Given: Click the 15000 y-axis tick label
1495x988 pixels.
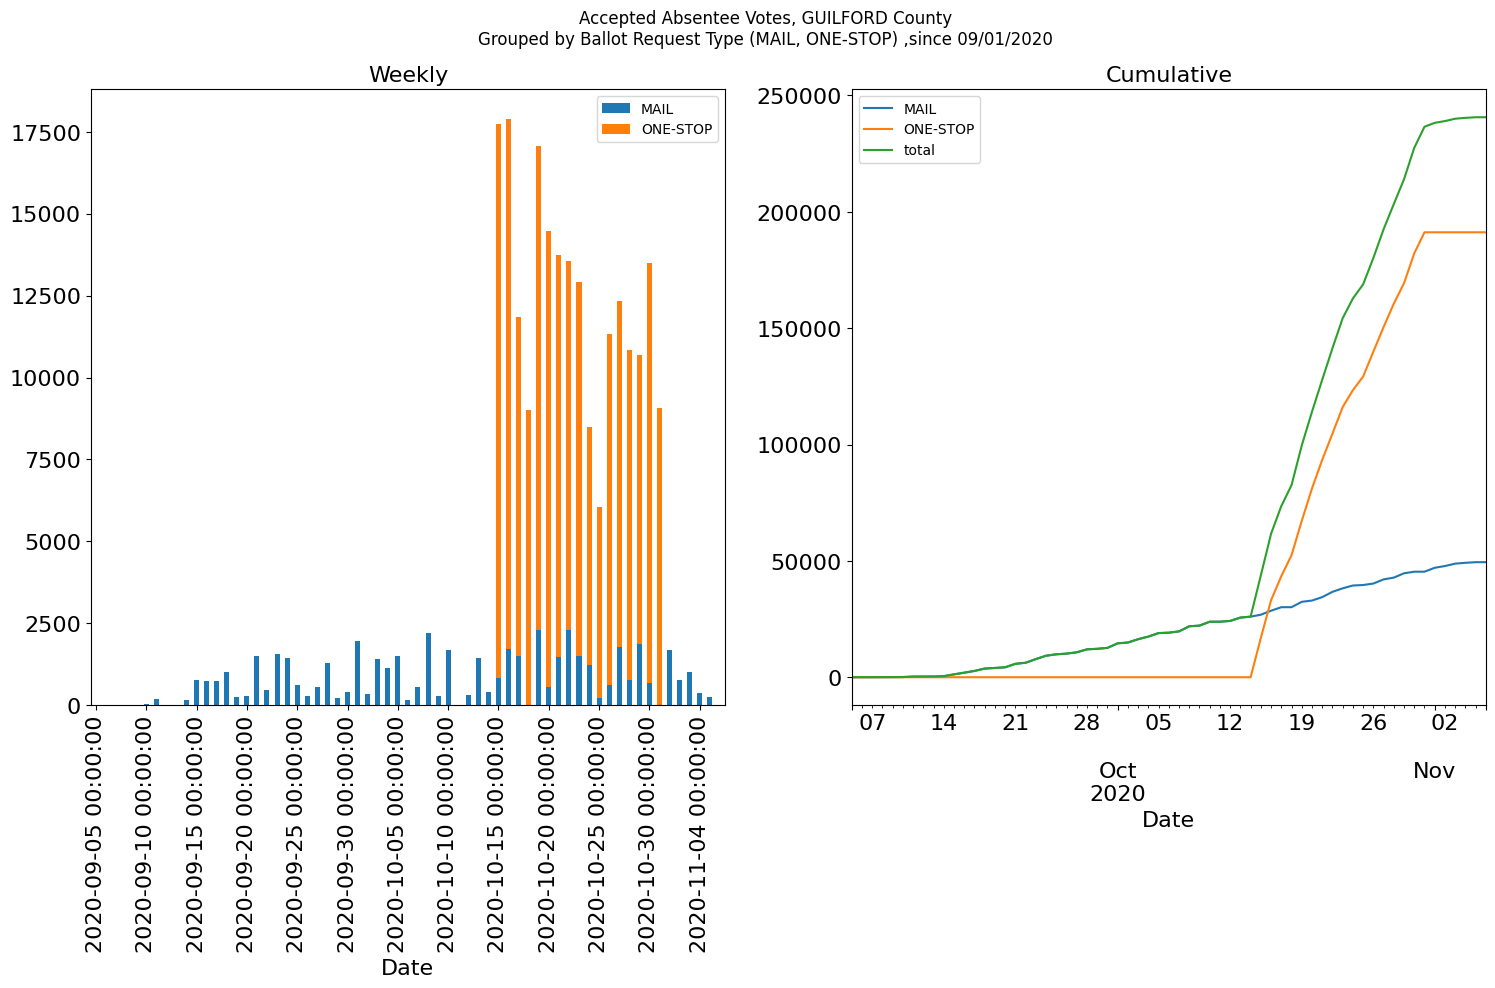Looking at the screenshot, I should (x=46, y=215).
